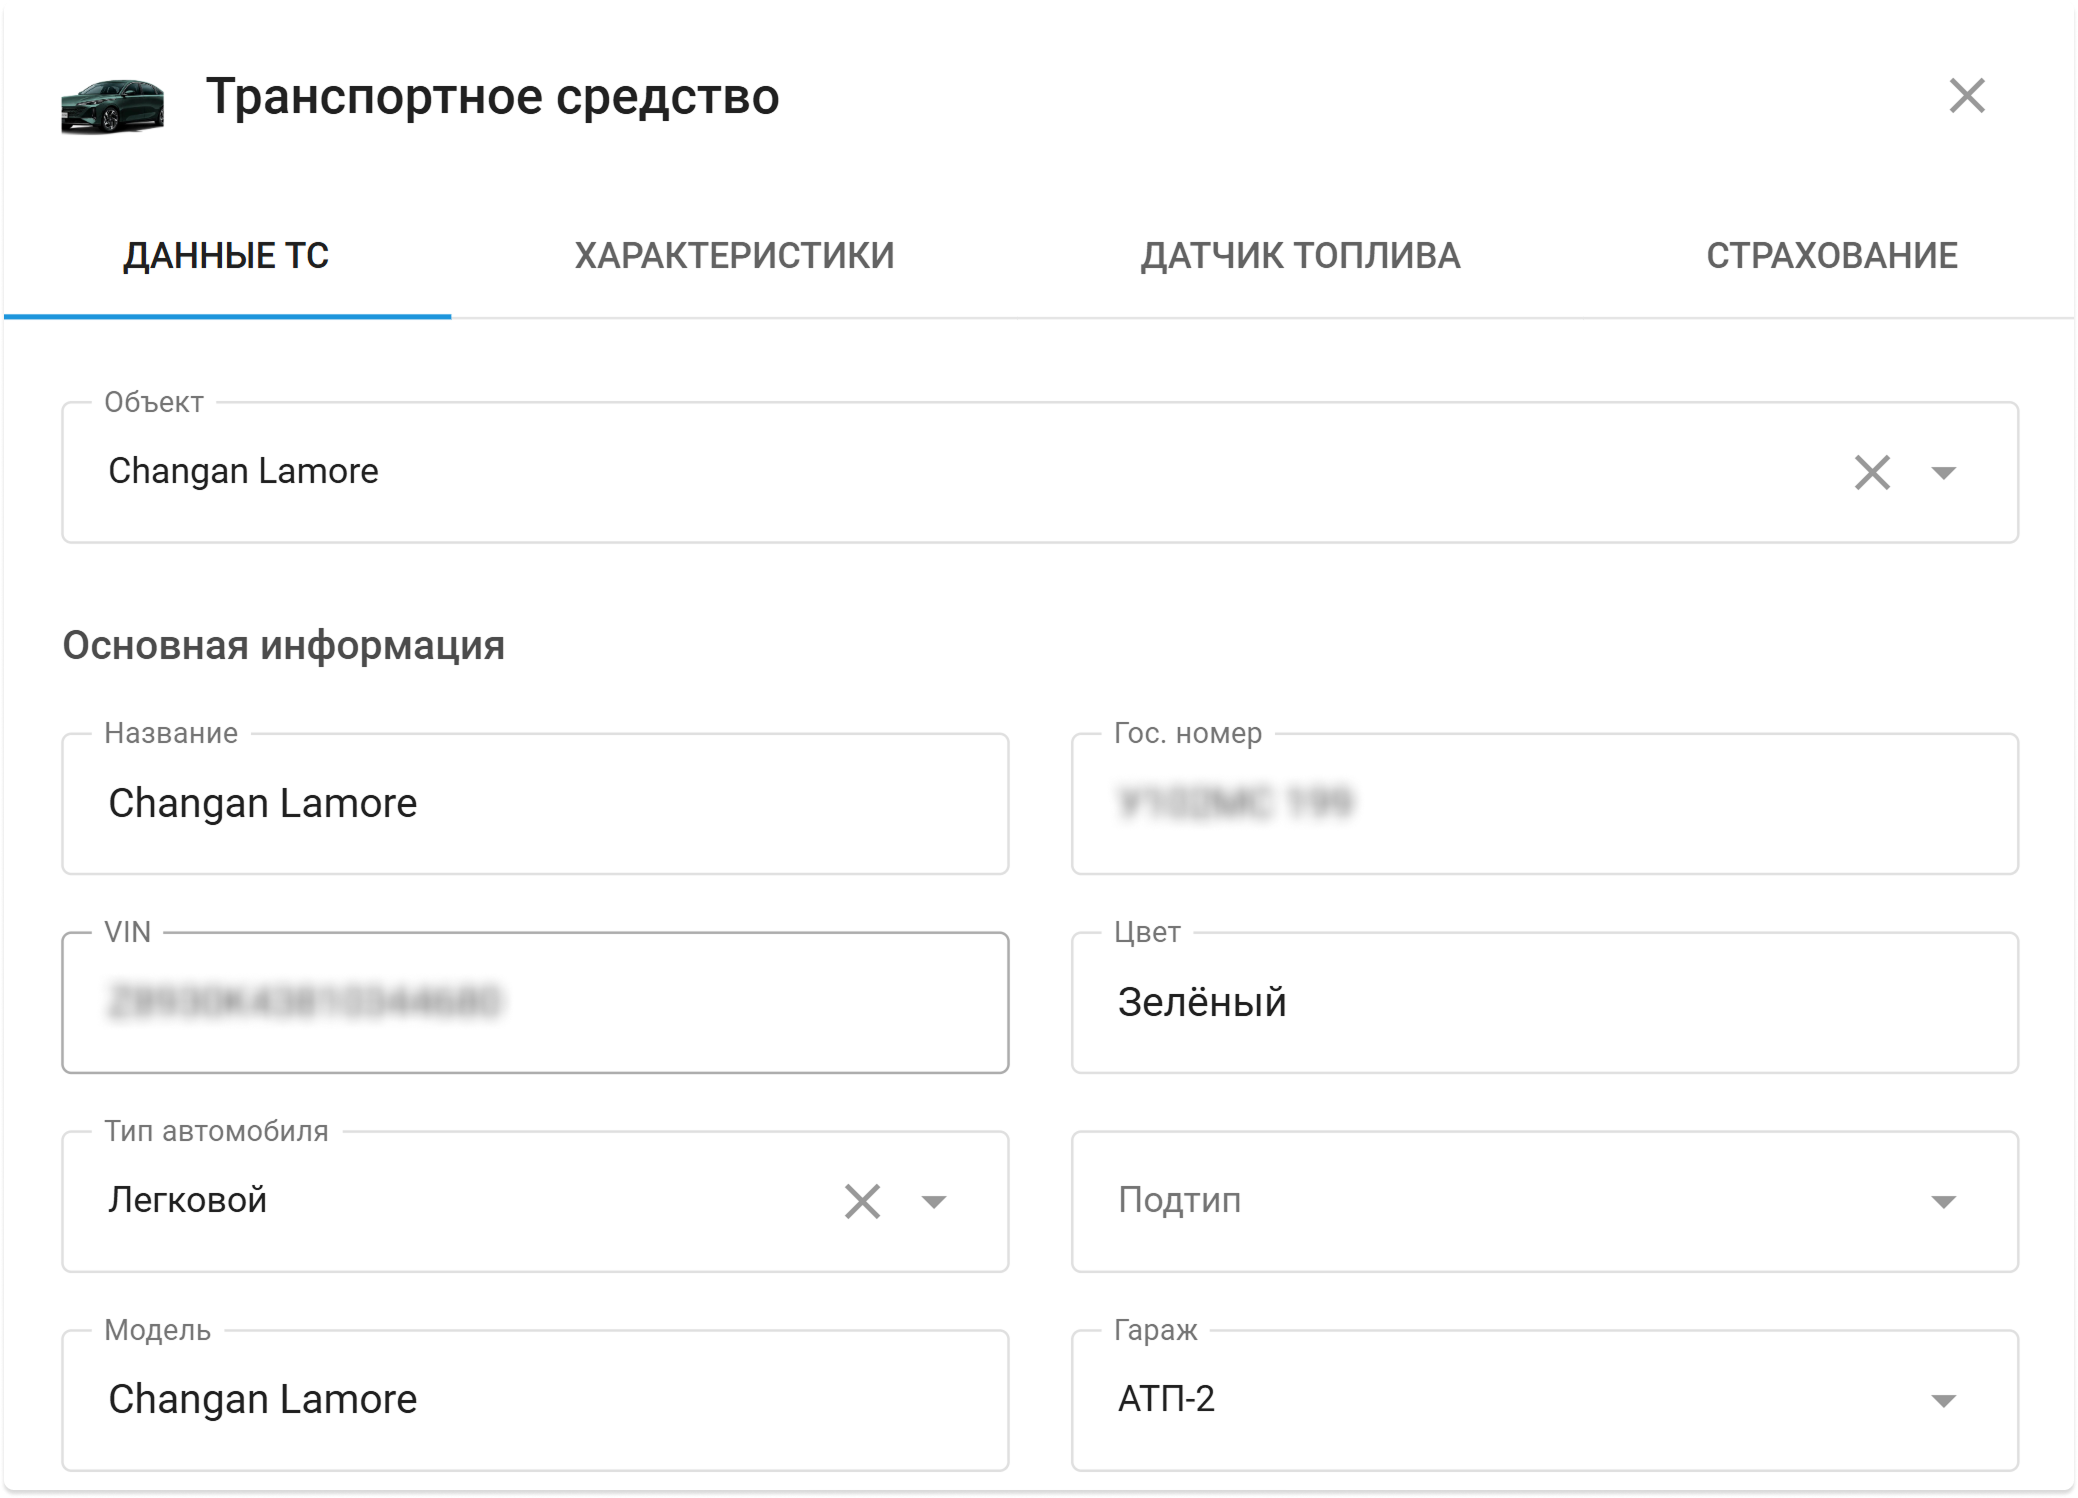The height and width of the screenshot is (1498, 2078).
Task: Expand the Тип автомобиля dropdown arrow
Action: tap(933, 1201)
